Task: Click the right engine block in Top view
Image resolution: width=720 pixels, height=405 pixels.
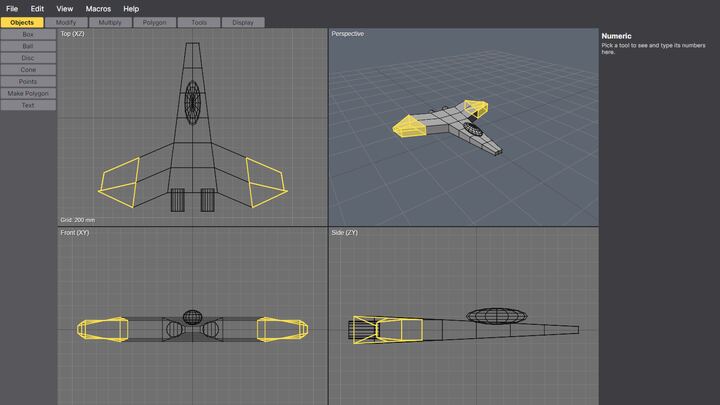Action: point(208,200)
